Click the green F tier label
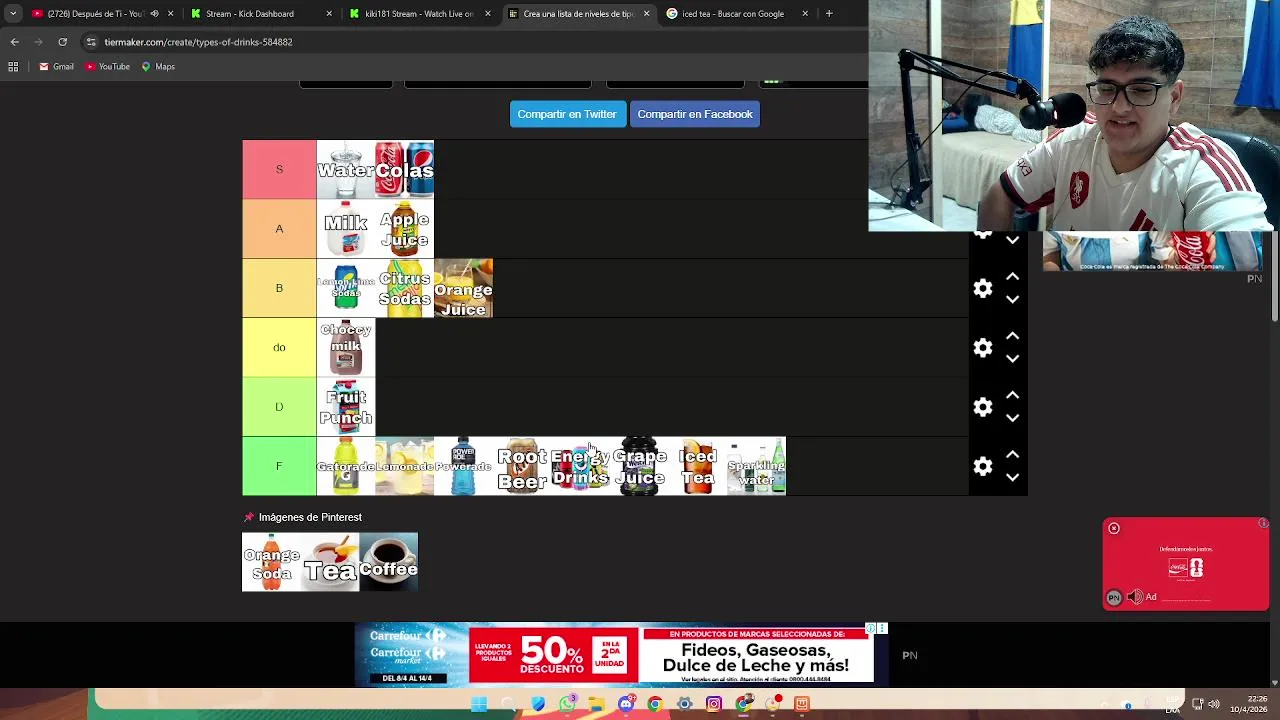1280x720 pixels. click(279, 466)
